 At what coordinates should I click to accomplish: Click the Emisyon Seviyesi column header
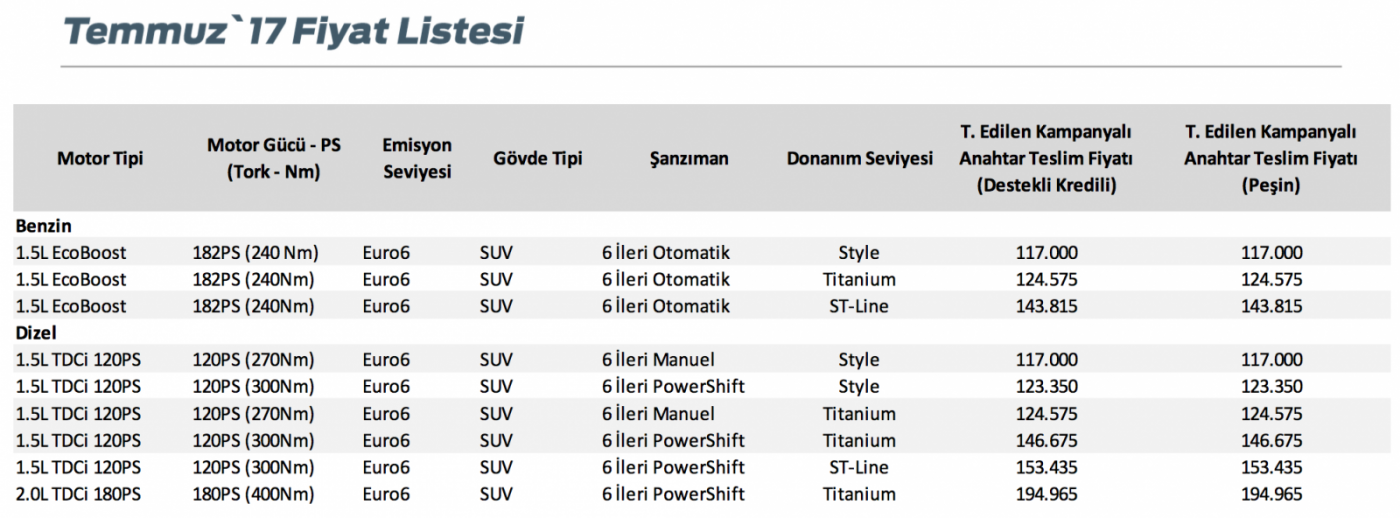pyautogui.click(x=417, y=158)
